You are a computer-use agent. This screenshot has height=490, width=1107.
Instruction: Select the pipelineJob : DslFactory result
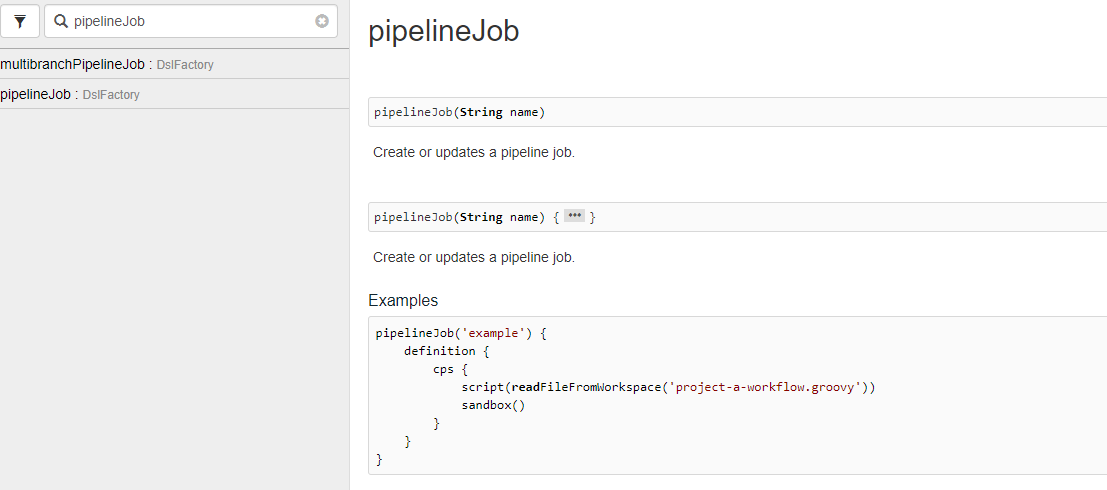[35, 94]
